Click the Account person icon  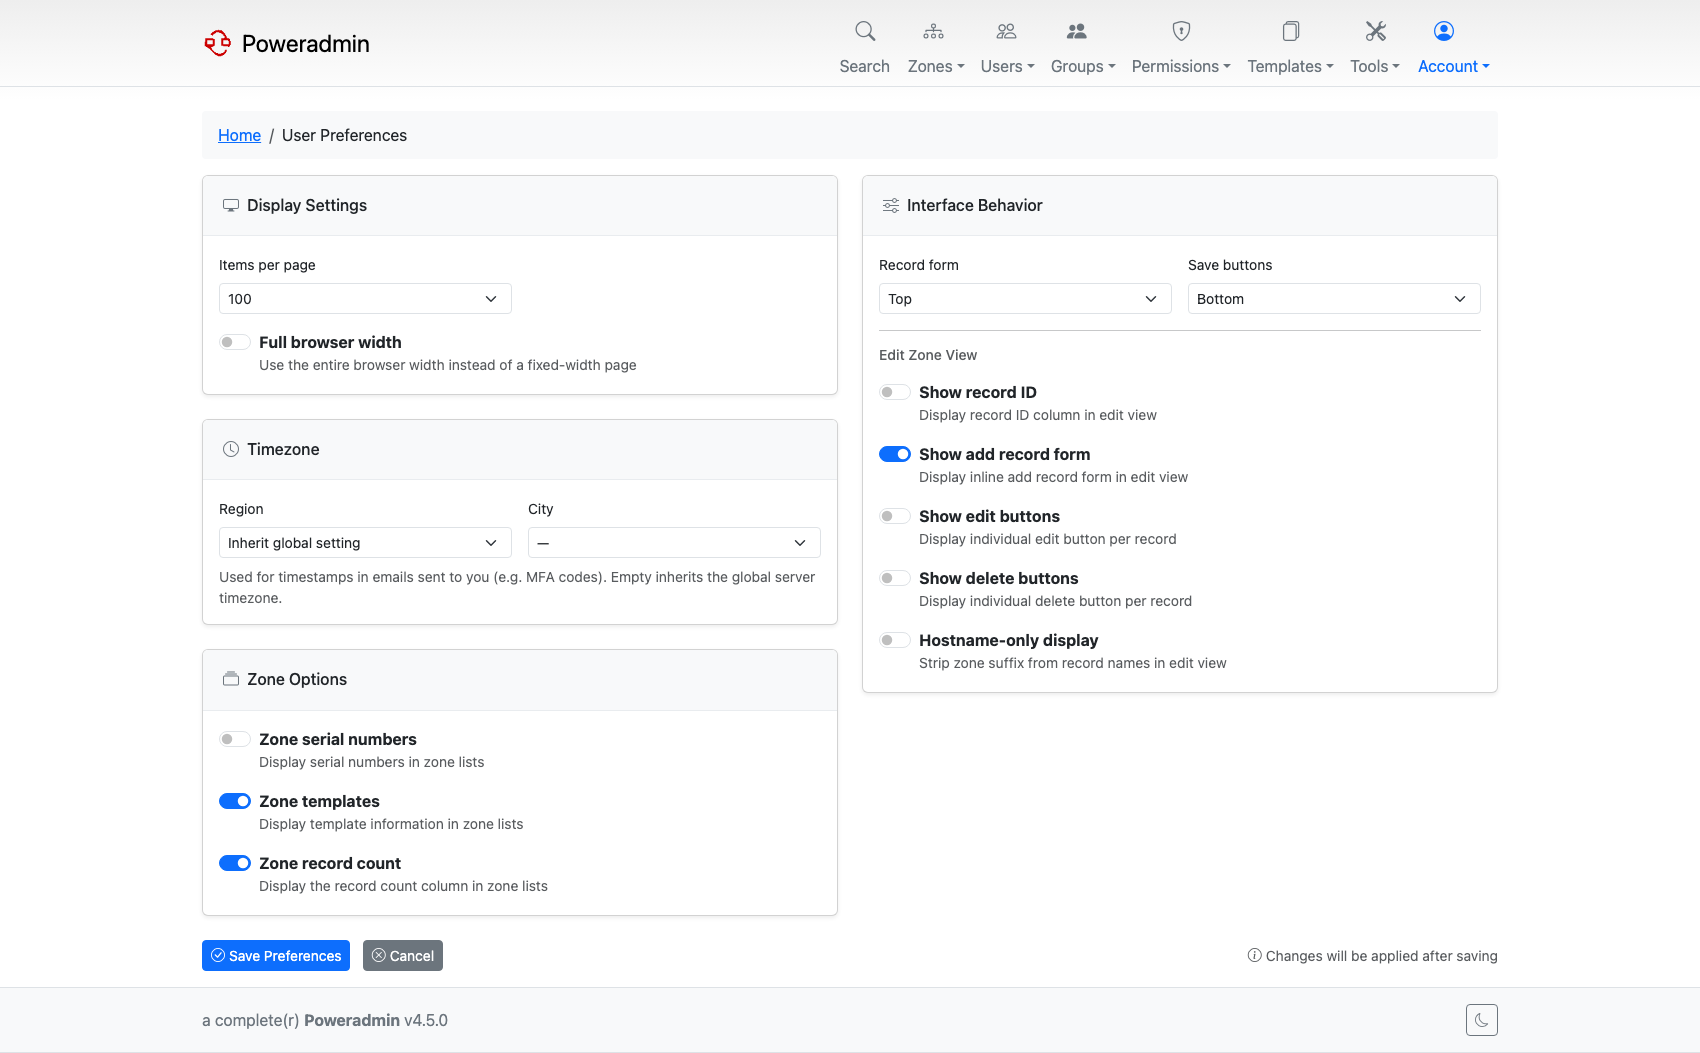tap(1444, 31)
